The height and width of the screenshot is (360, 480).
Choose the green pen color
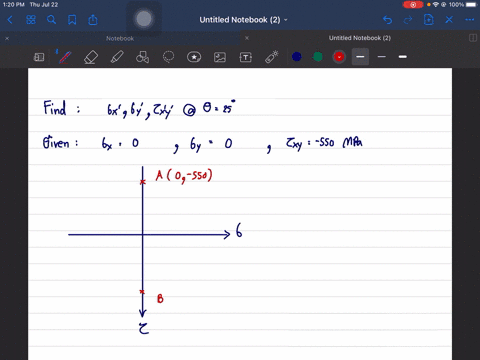(318, 57)
